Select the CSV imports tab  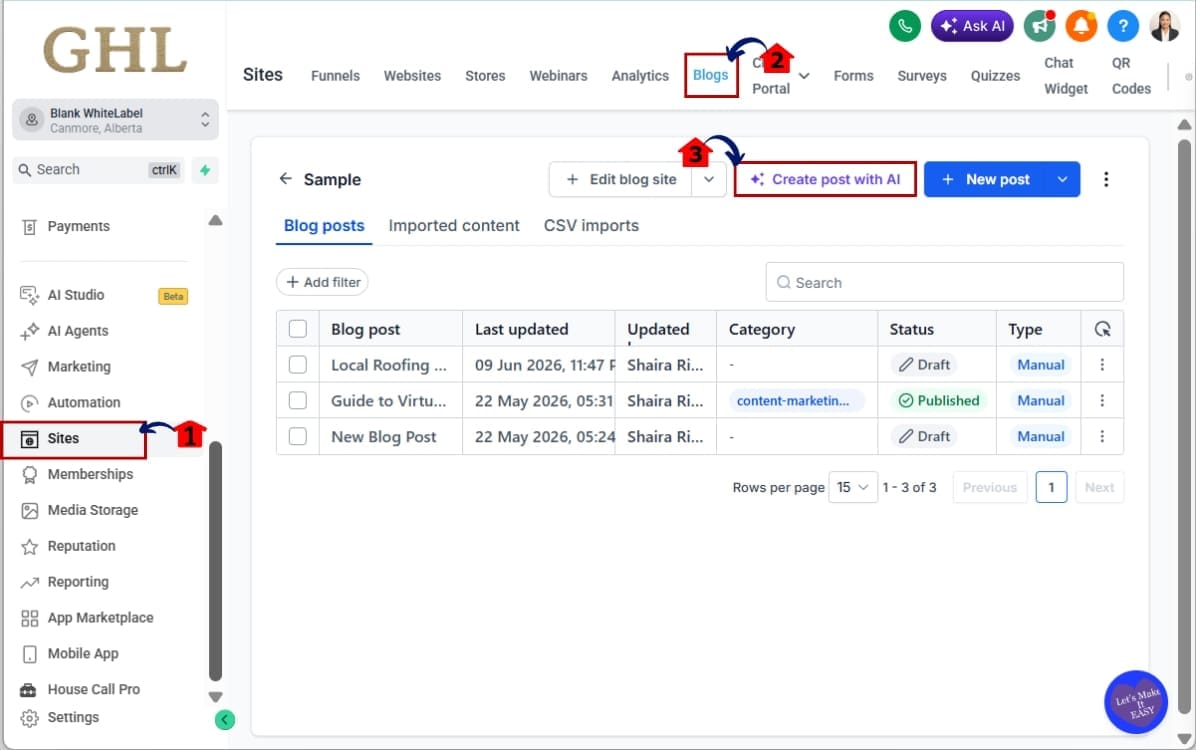pos(591,226)
